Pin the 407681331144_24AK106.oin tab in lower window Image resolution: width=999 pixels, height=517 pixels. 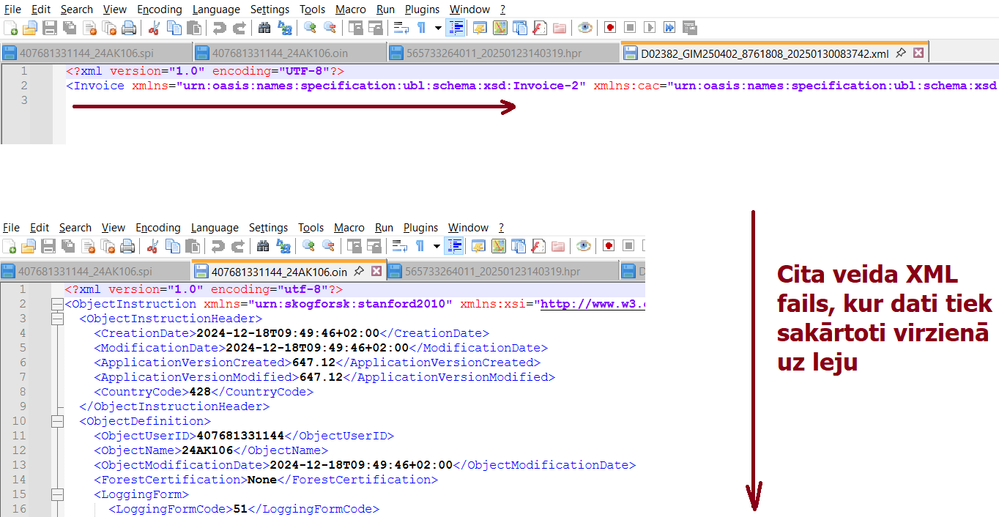359,271
